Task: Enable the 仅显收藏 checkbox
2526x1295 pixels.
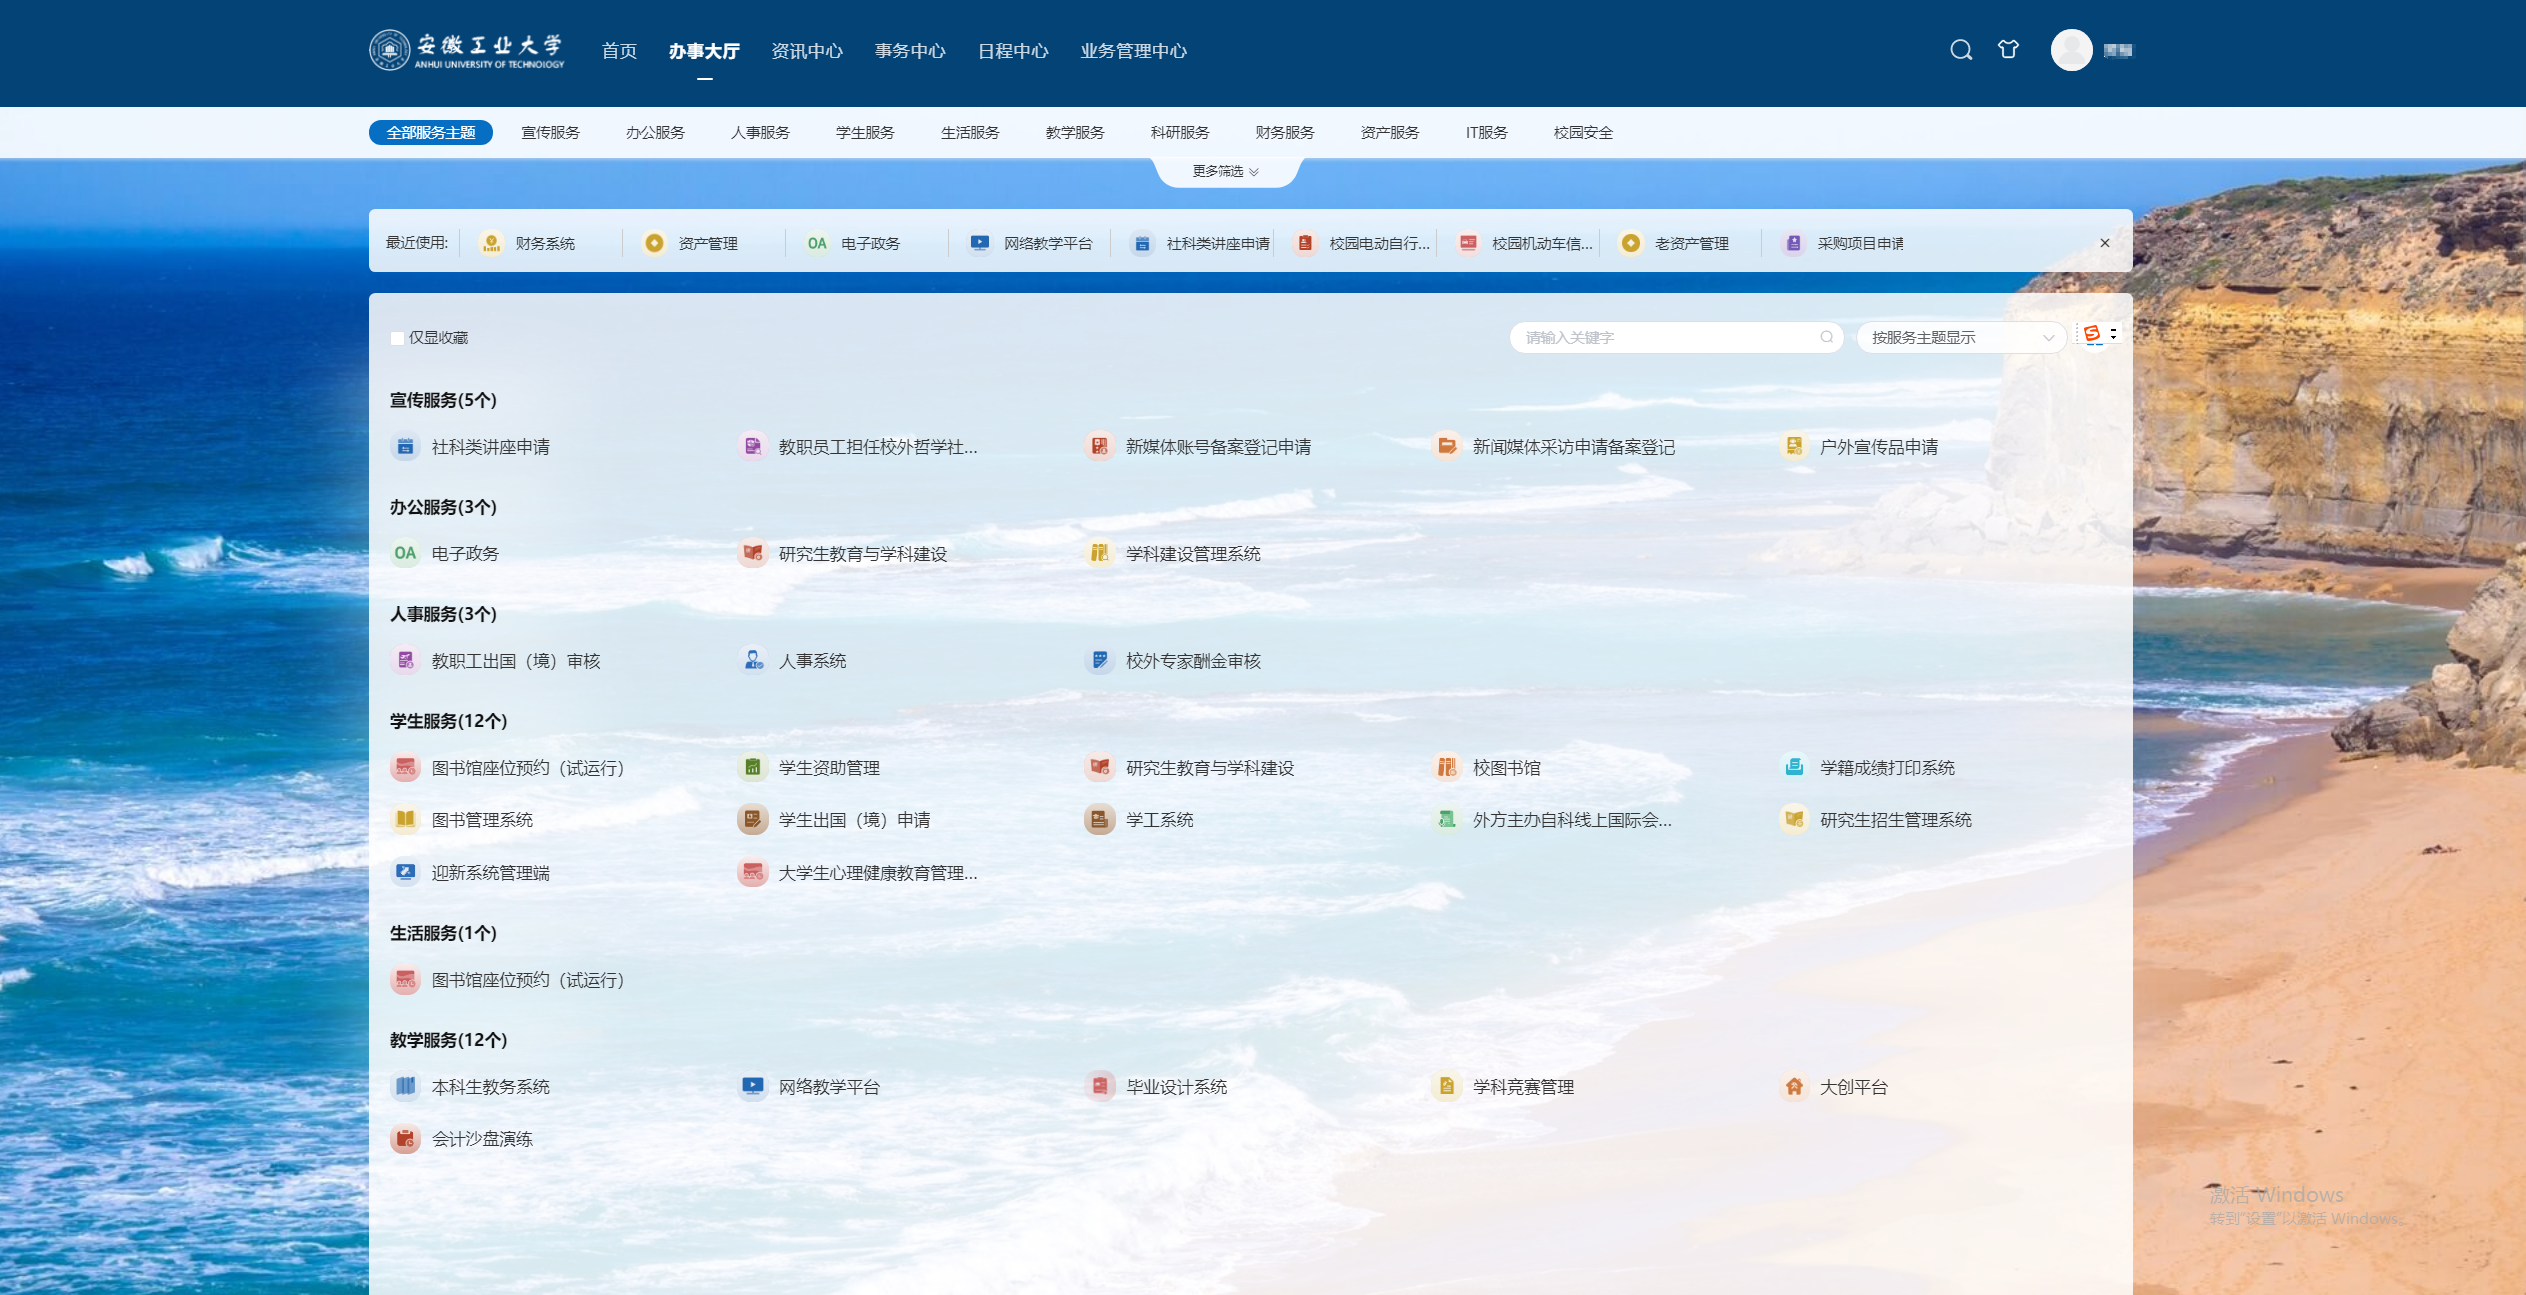Action: point(397,338)
